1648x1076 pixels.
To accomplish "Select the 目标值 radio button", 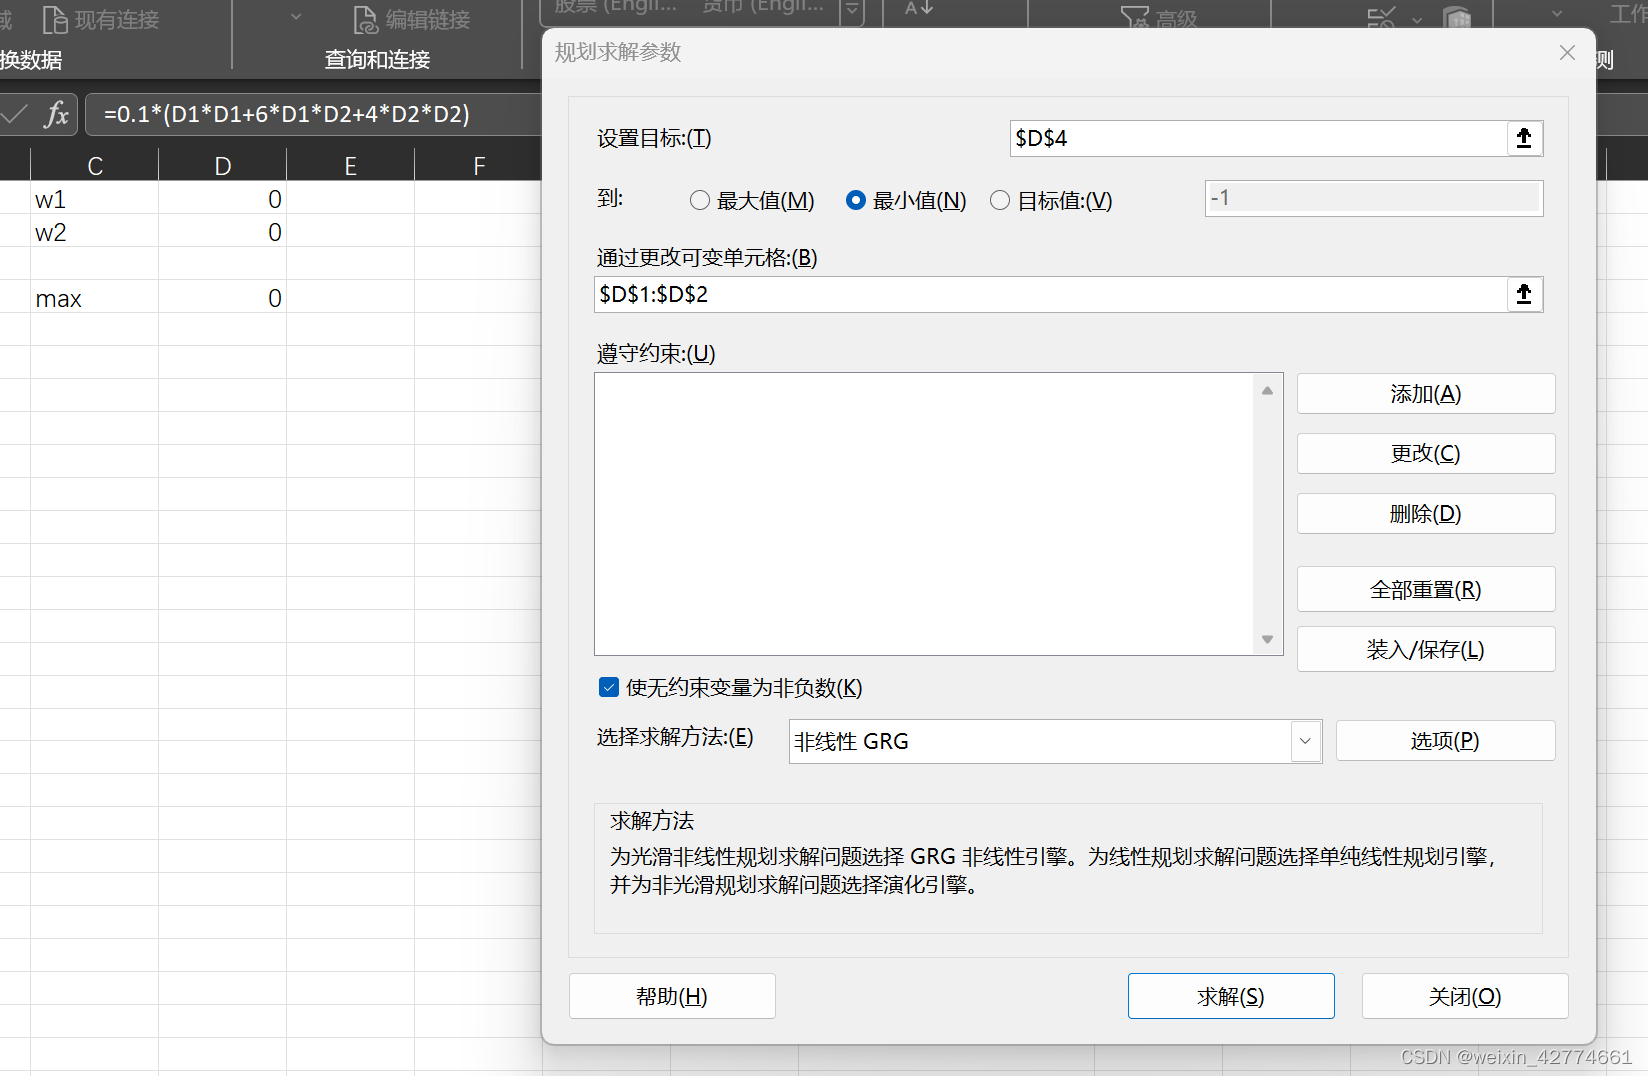I will pyautogui.click(x=999, y=200).
